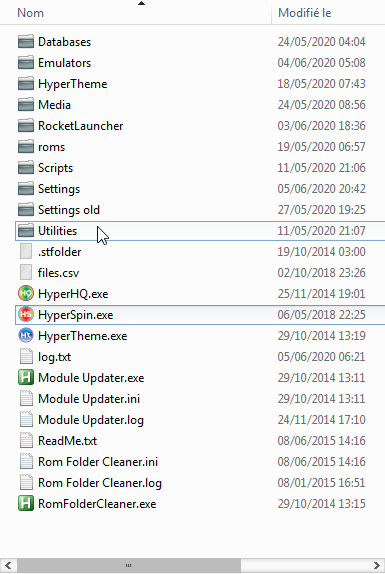Select the Module Updater.ini file name

tap(89, 399)
